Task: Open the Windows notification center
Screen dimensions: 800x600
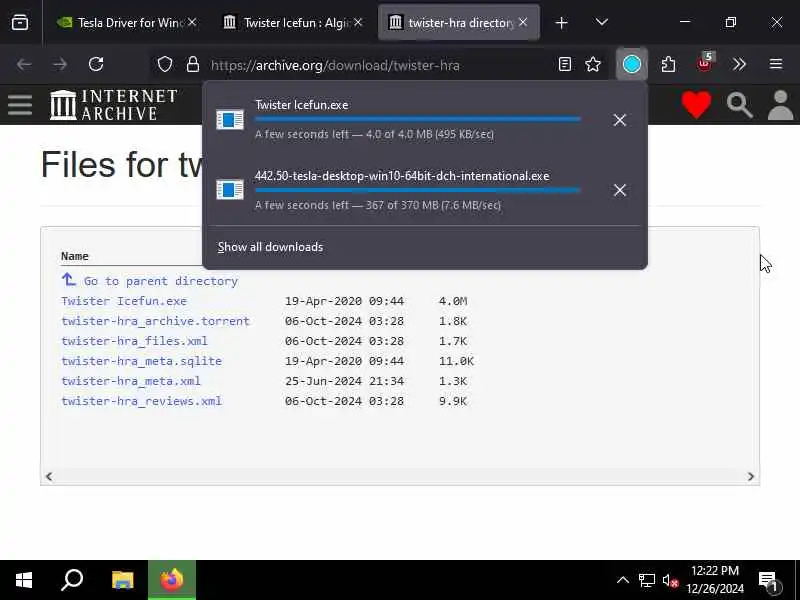Action: [768, 580]
